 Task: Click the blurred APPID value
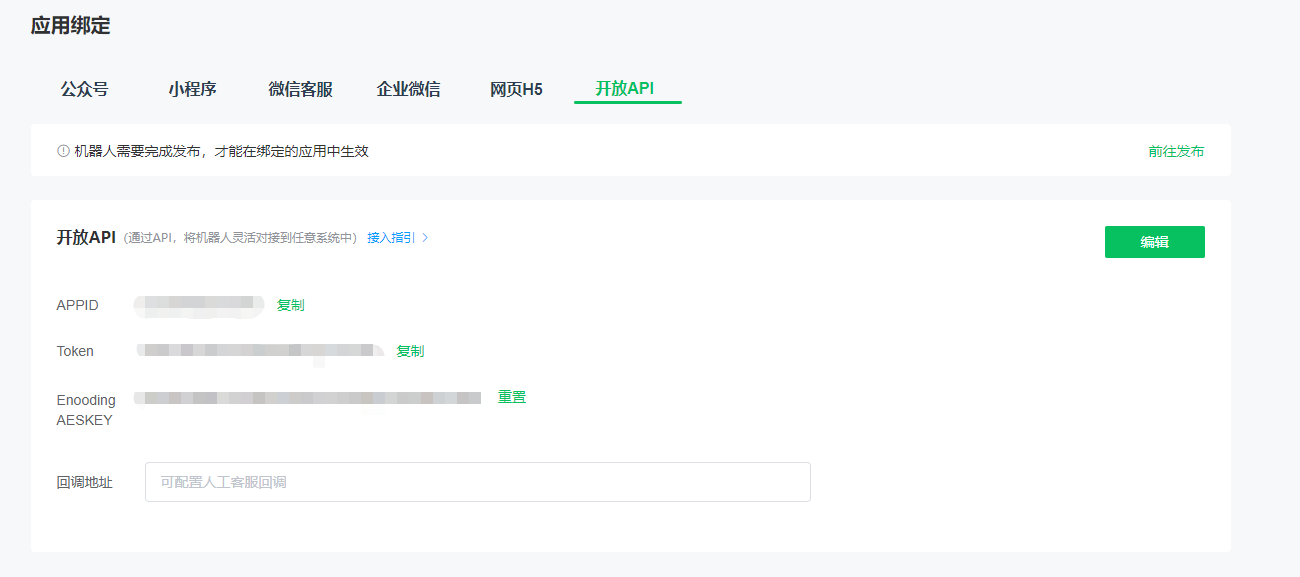[x=198, y=305]
